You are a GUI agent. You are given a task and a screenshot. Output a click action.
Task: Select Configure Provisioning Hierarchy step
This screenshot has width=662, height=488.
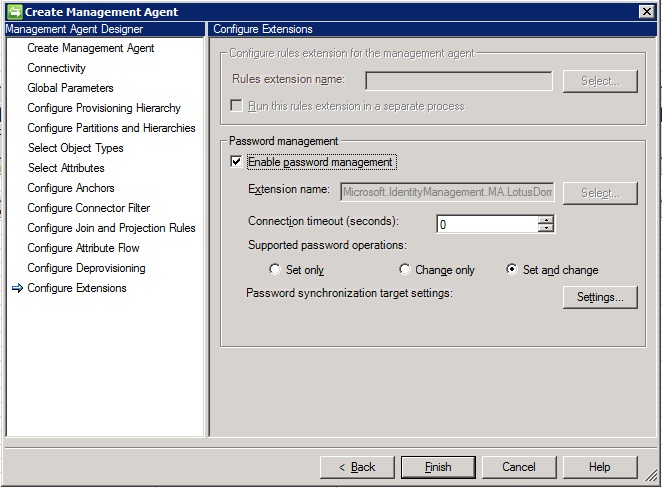point(104,108)
